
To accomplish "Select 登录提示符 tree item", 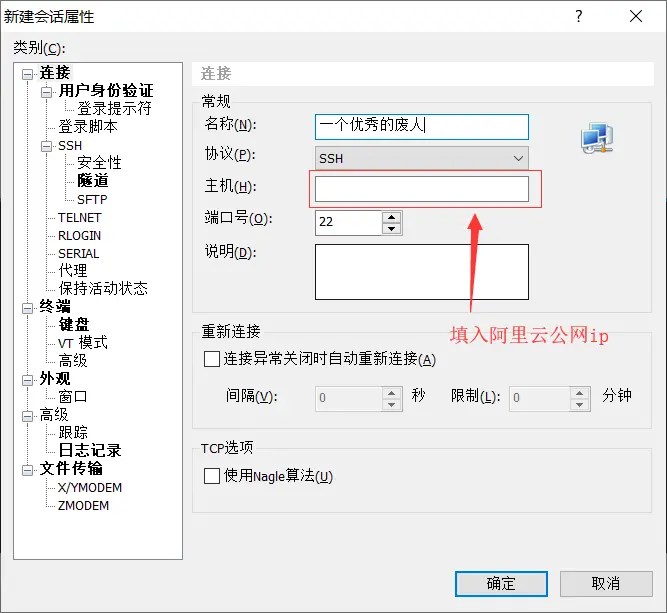I will point(114,108).
